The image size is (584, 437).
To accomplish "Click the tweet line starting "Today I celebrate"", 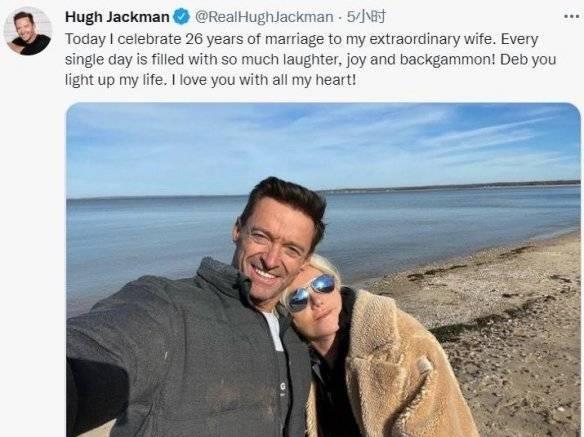I will tap(301, 39).
